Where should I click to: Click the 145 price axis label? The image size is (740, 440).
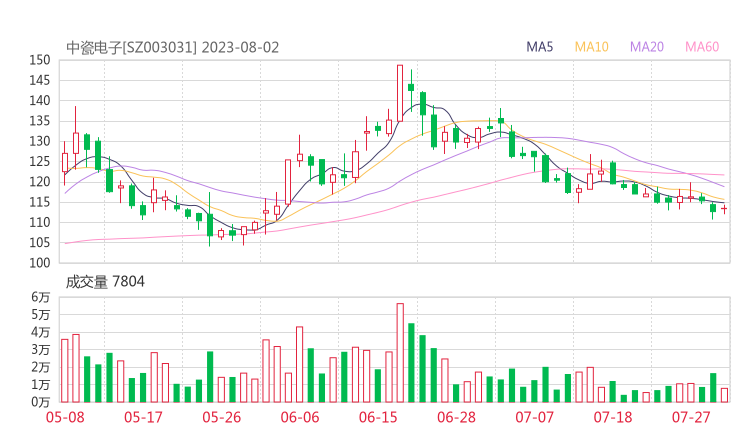[40, 80]
